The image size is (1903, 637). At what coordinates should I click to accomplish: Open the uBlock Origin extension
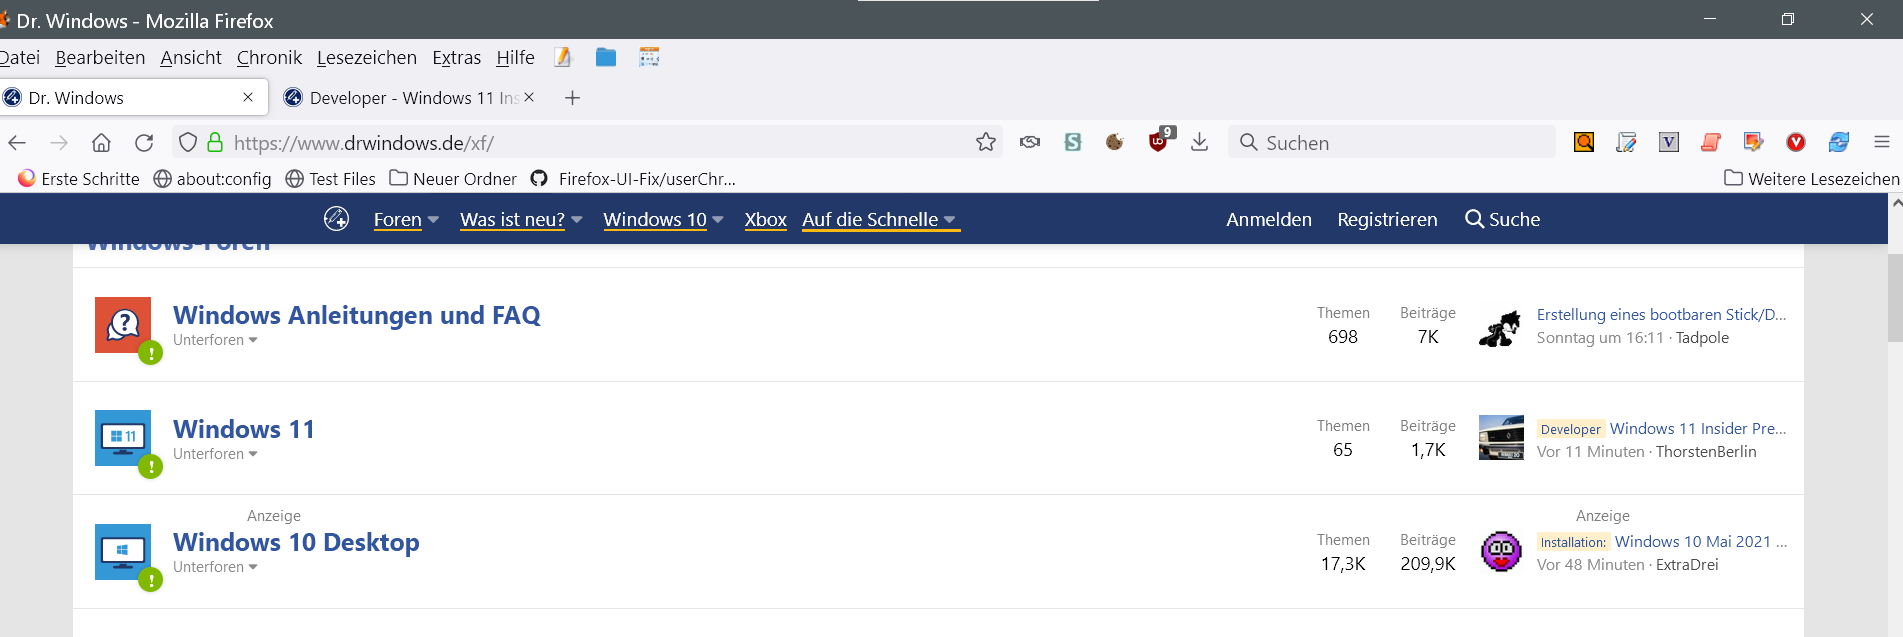pos(1160,140)
